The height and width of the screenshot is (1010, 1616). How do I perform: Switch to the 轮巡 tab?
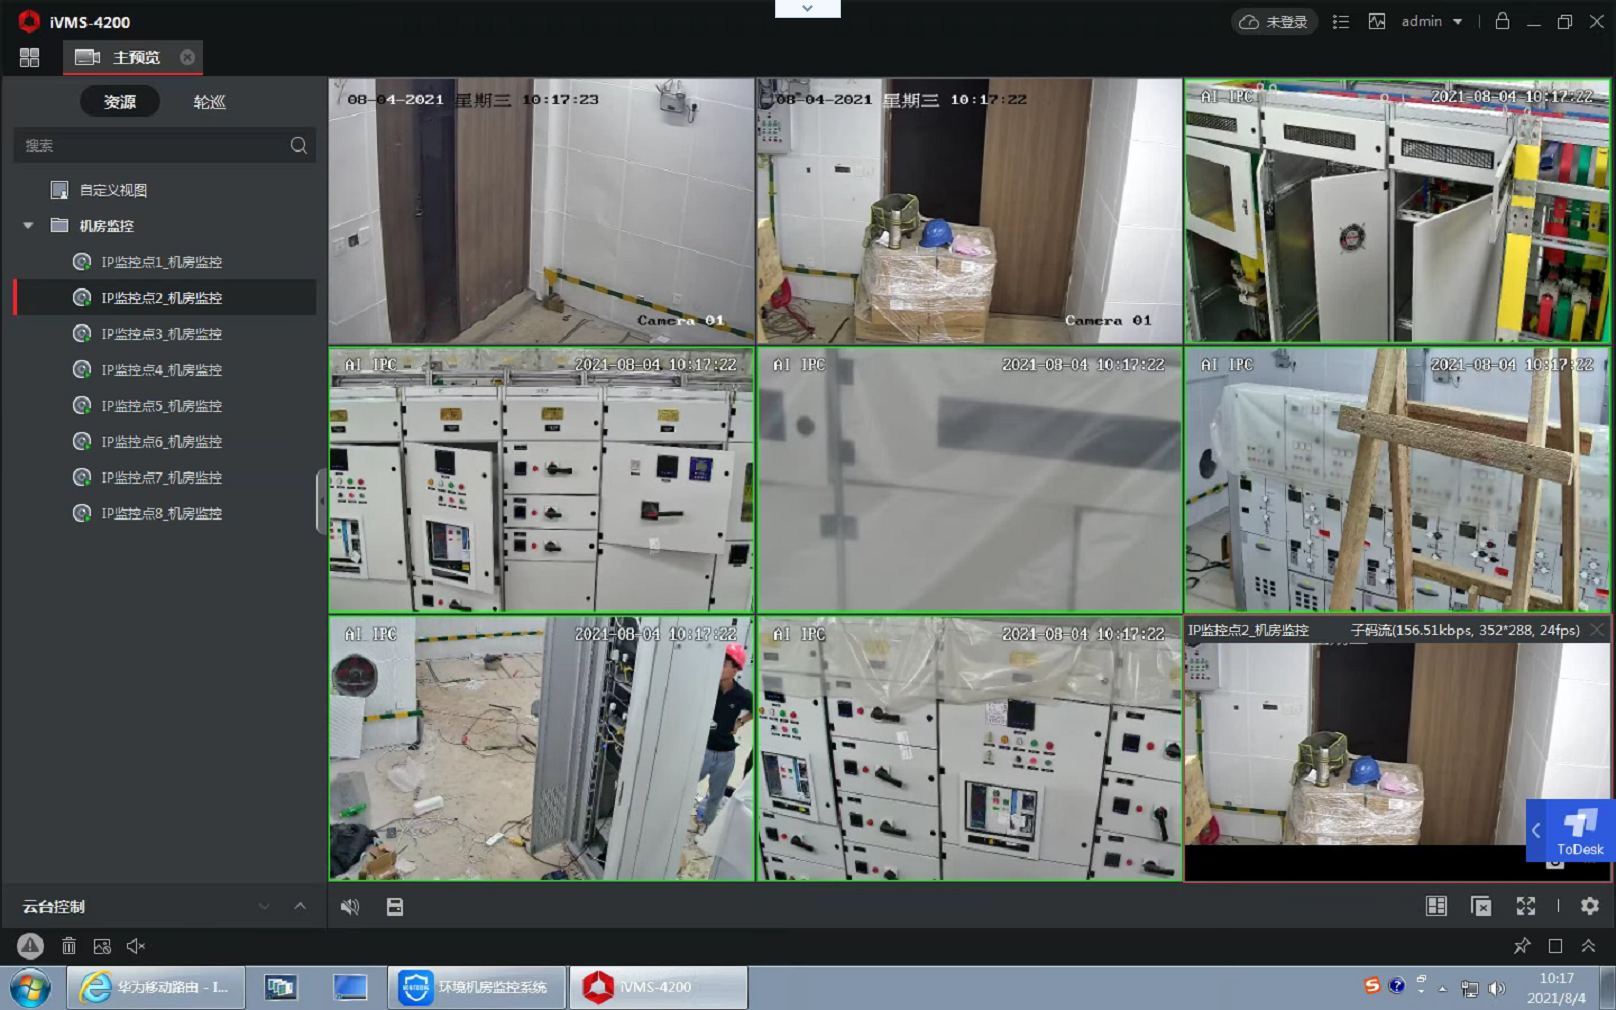click(x=209, y=102)
